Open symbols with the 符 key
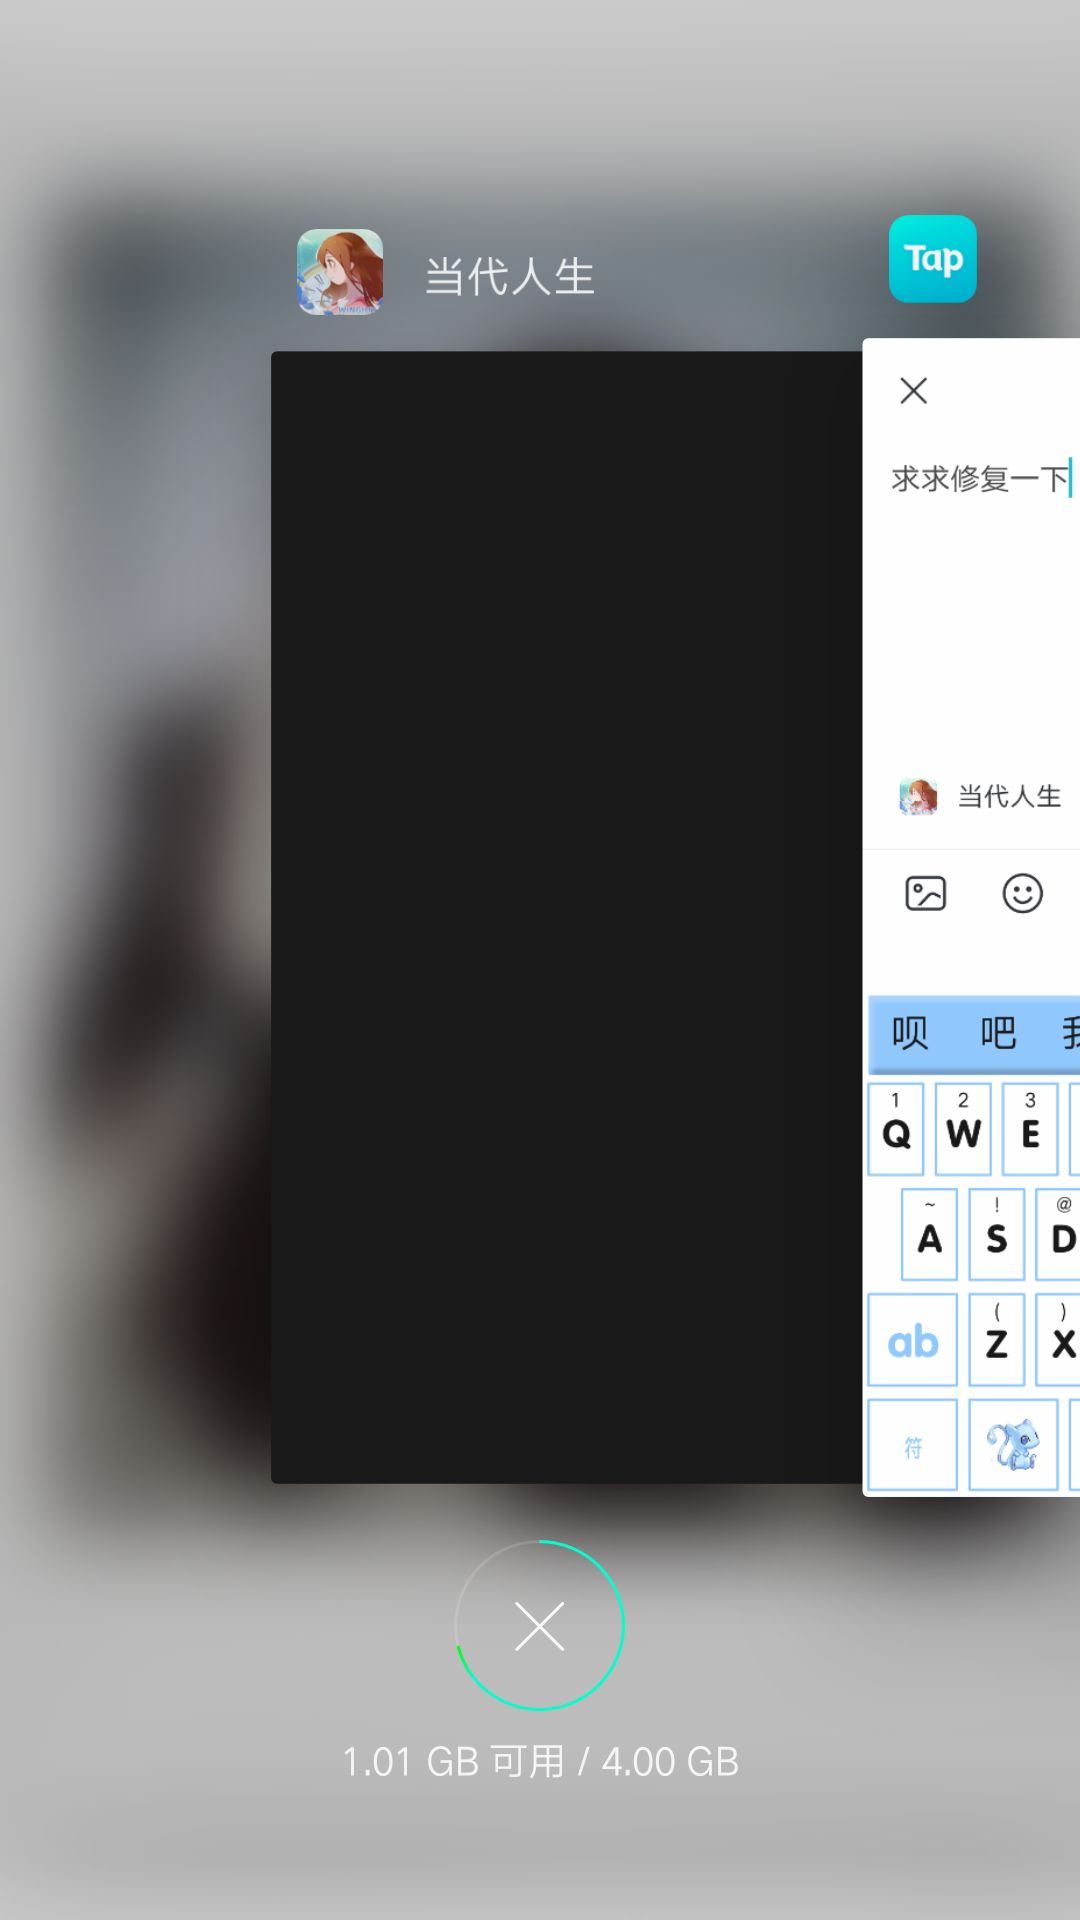Viewport: 1080px width, 1920px height. (x=912, y=1445)
